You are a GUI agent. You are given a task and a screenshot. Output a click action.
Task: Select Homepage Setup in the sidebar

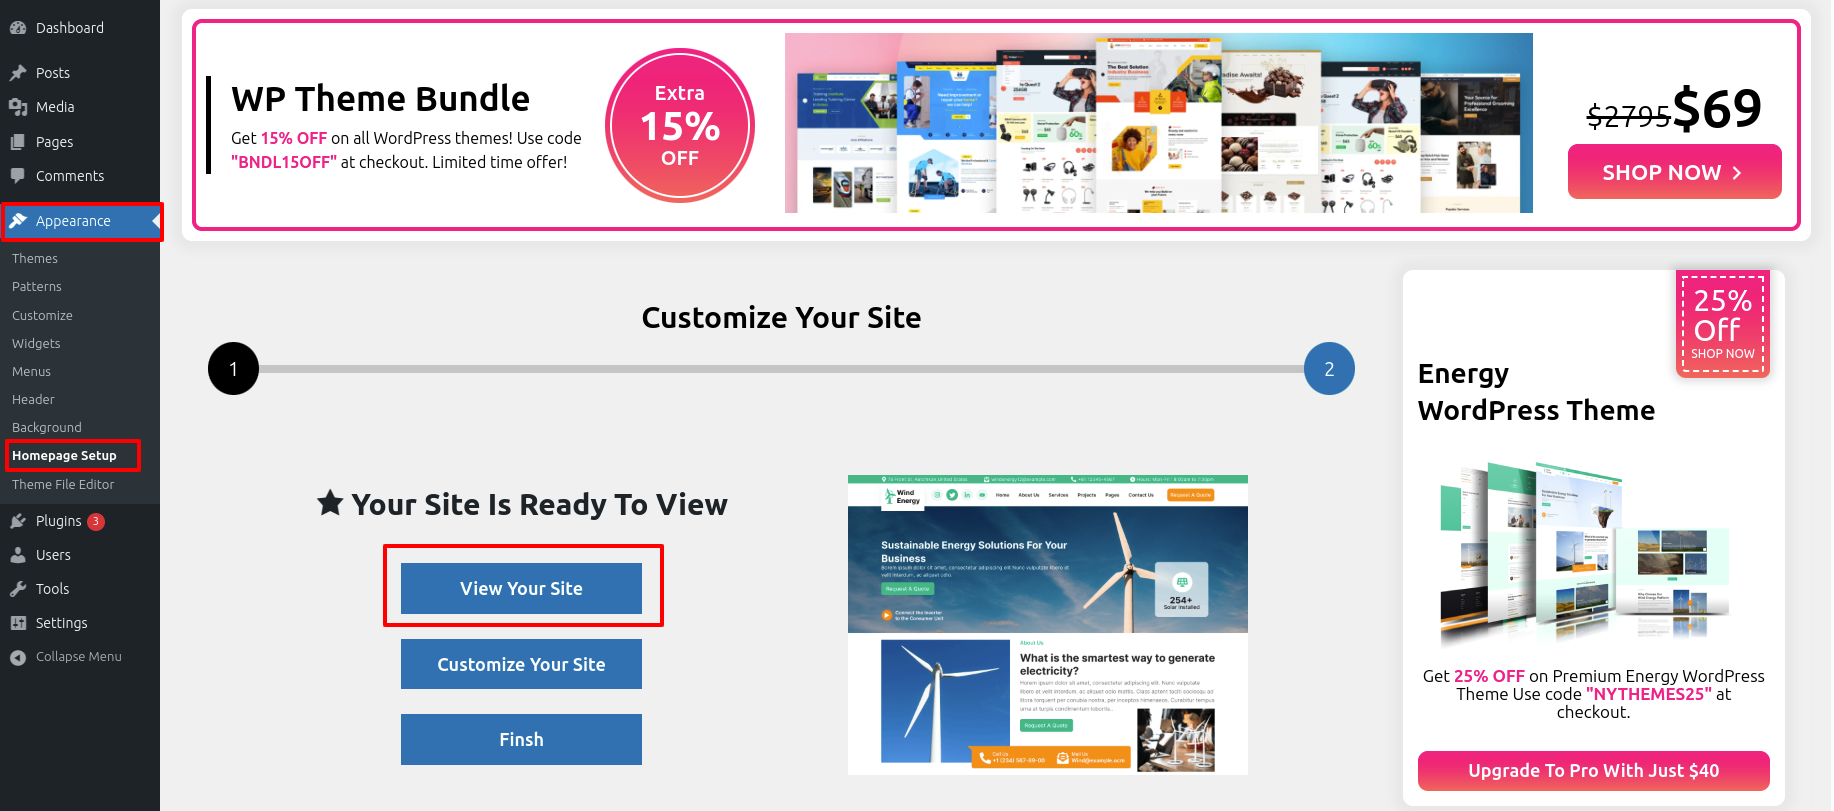[x=64, y=455]
